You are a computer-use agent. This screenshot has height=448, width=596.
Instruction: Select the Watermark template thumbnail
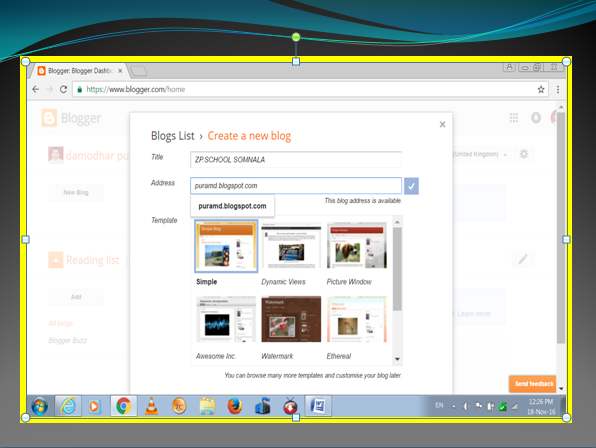pos(291,319)
